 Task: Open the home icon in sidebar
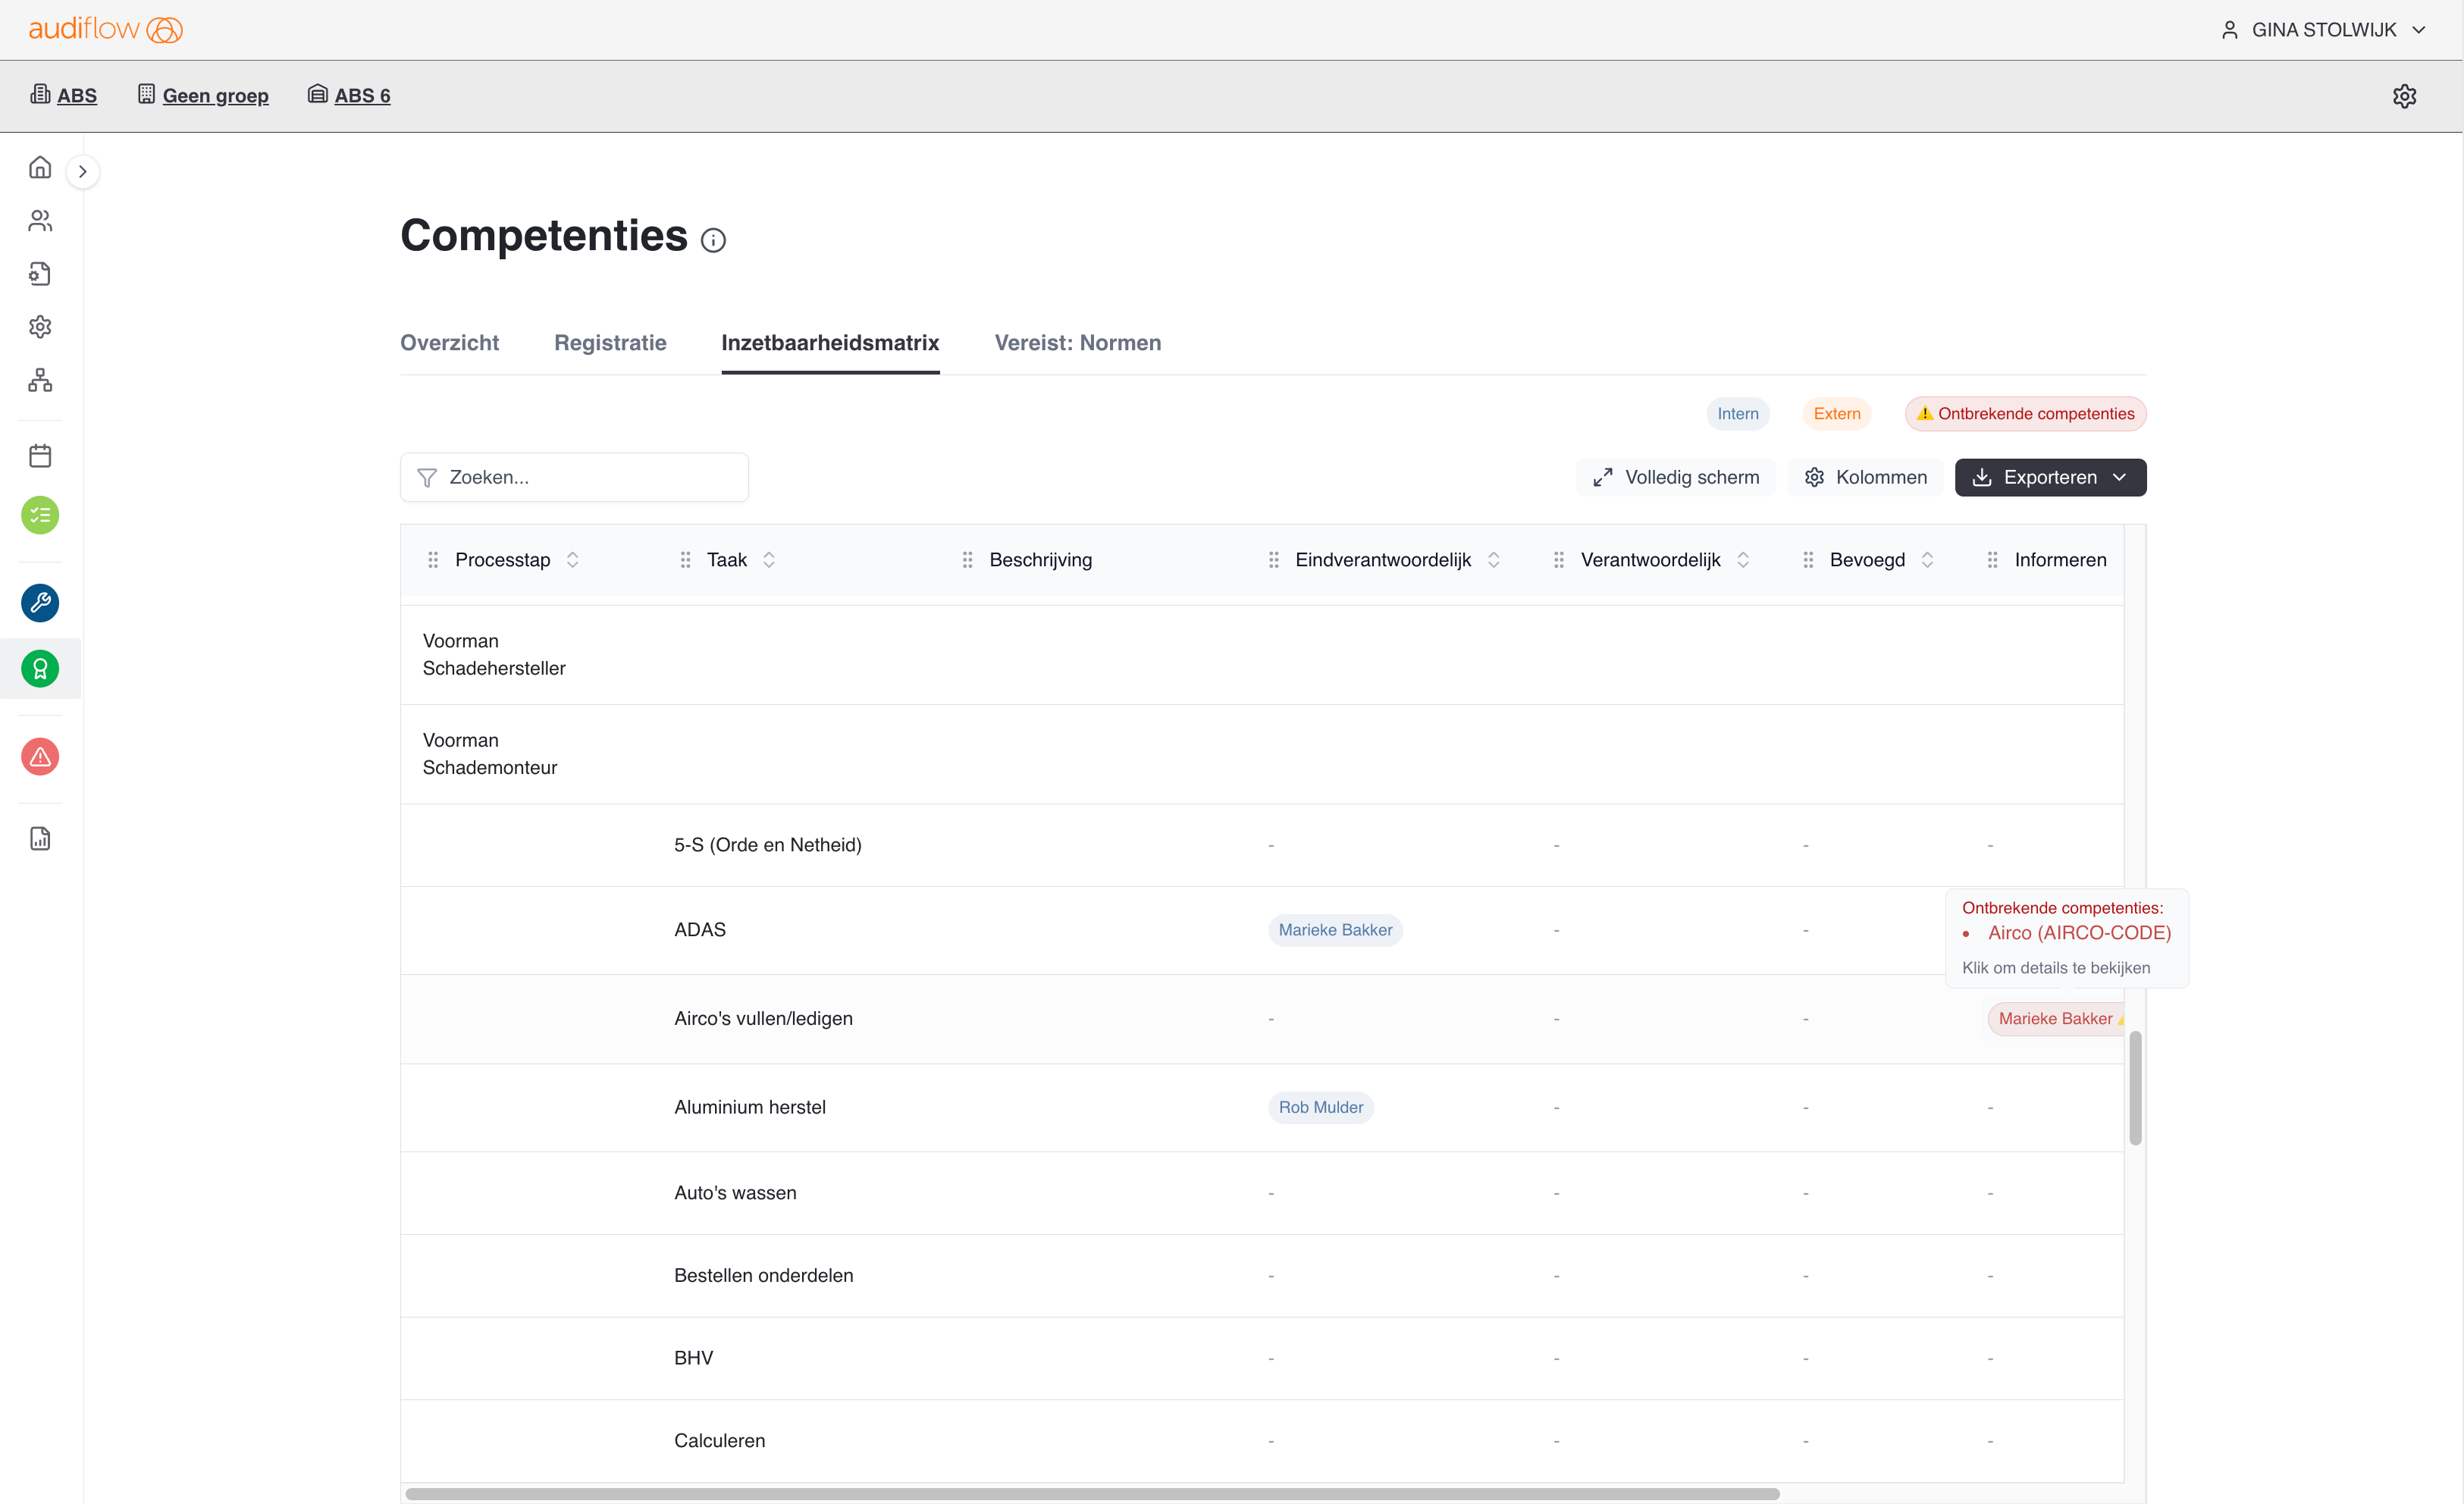pos(40,167)
